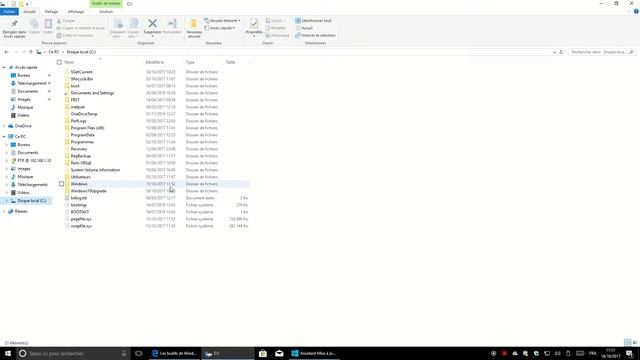Select the Program Files (x86) folder
This screenshot has height=360, width=640.
click(x=87, y=128)
